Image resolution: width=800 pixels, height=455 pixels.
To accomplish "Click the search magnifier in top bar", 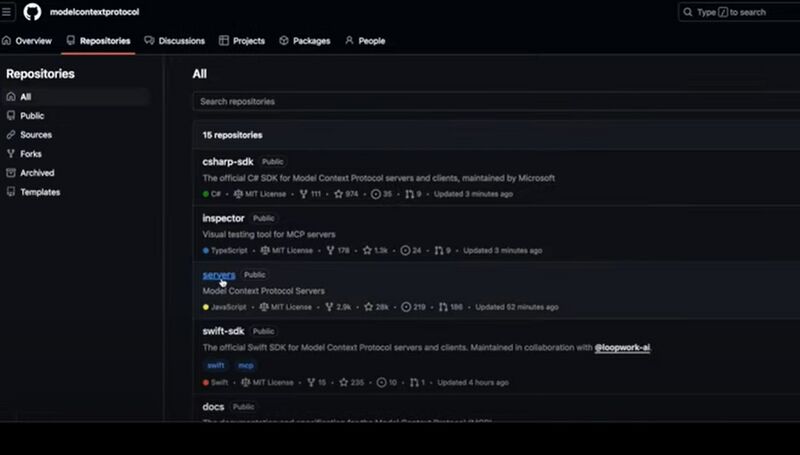I will pyautogui.click(x=689, y=12).
